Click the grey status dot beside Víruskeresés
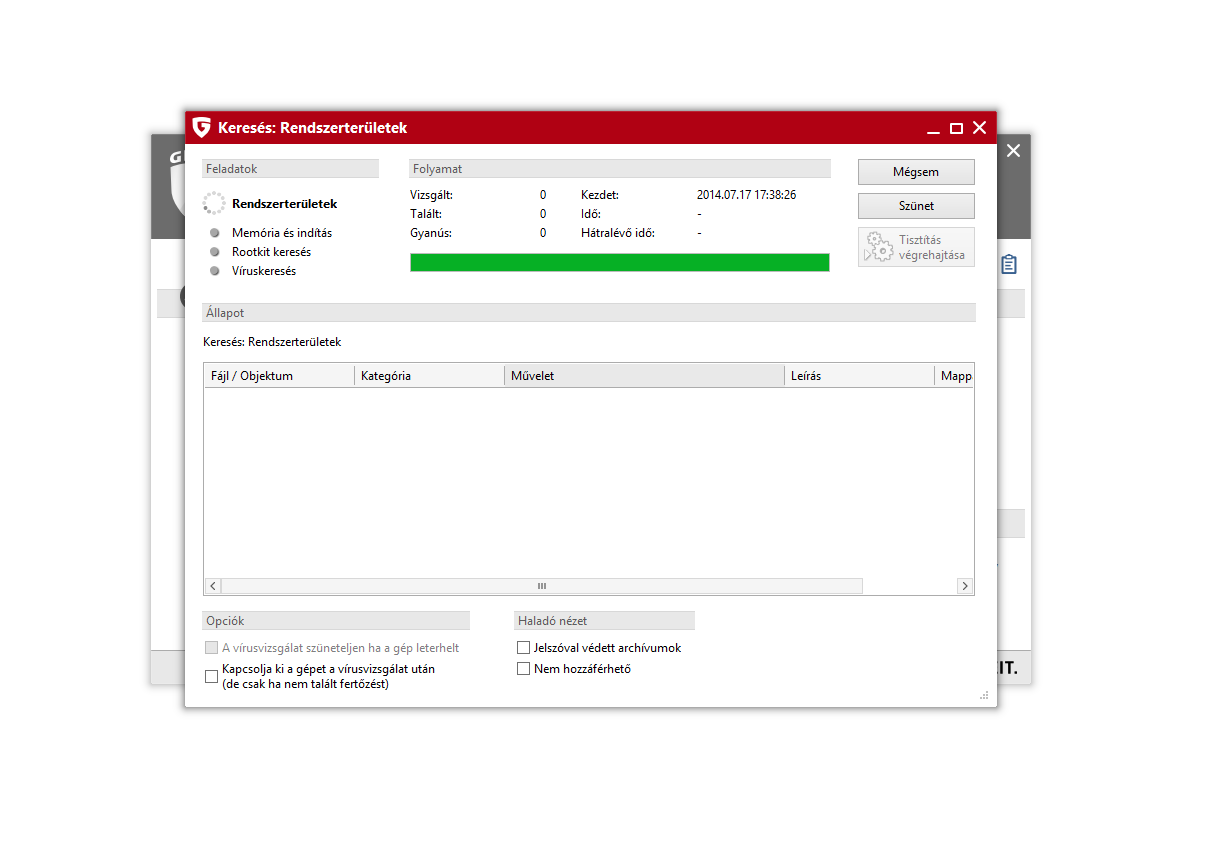Screen dimensions: 1216x860 [x=215, y=271]
